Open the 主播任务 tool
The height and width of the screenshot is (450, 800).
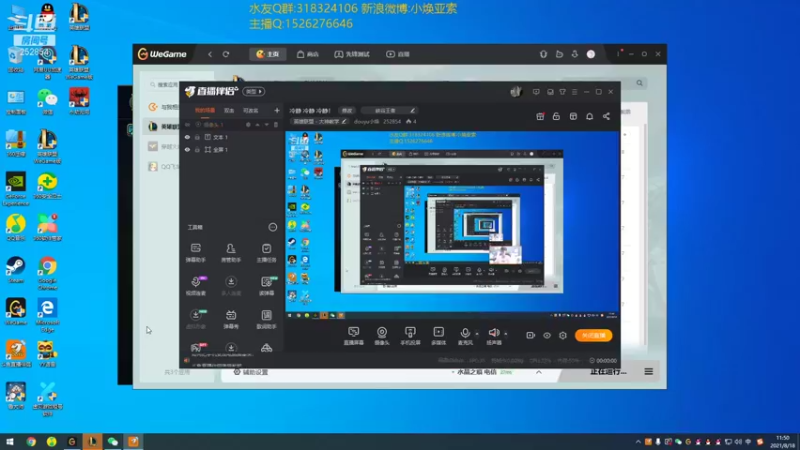(266, 253)
